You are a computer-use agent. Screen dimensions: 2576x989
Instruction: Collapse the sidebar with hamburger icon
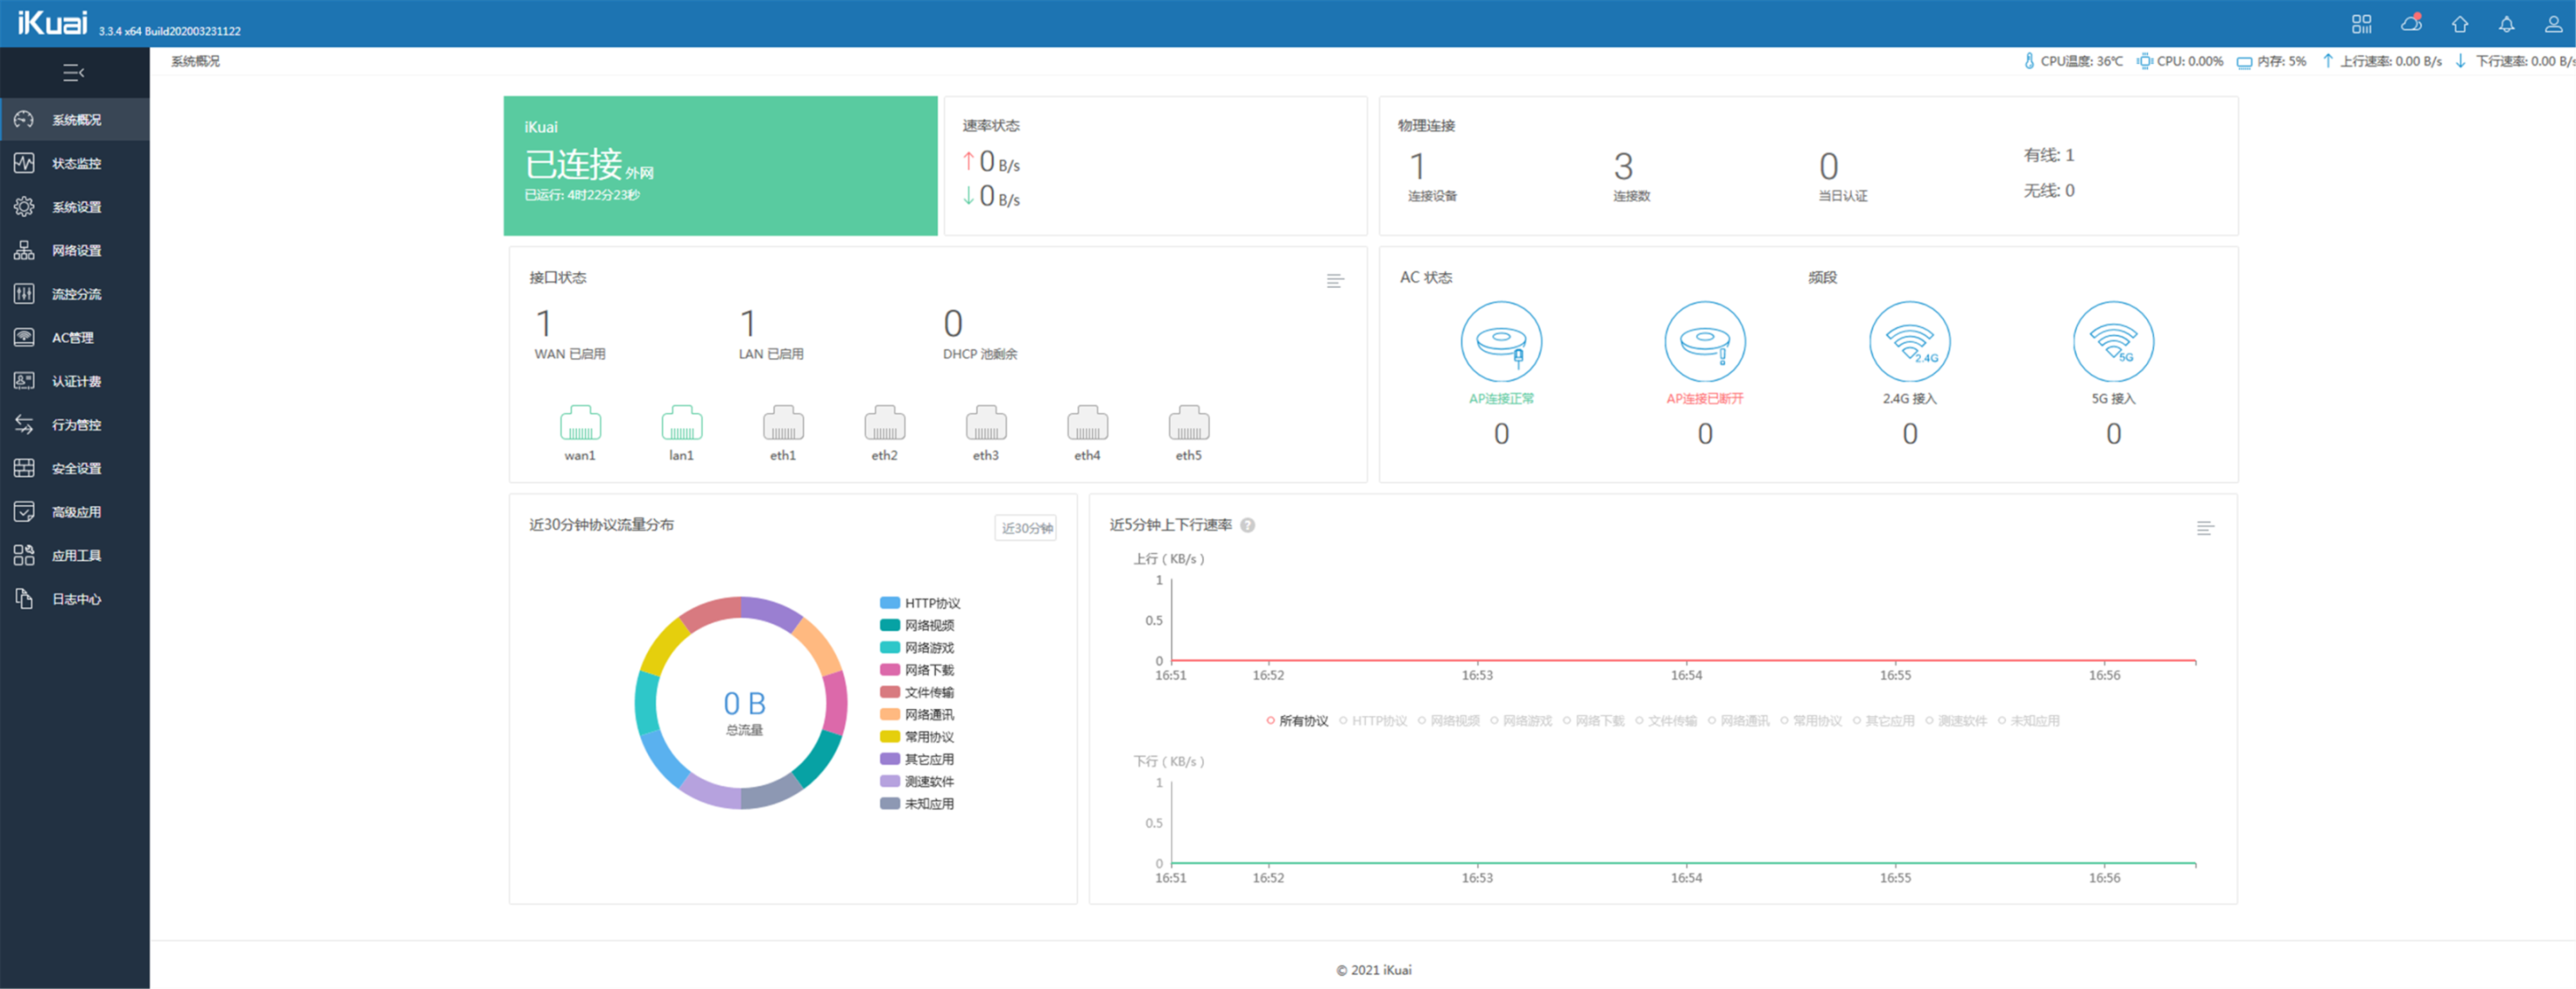pyautogui.click(x=73, y=72)
